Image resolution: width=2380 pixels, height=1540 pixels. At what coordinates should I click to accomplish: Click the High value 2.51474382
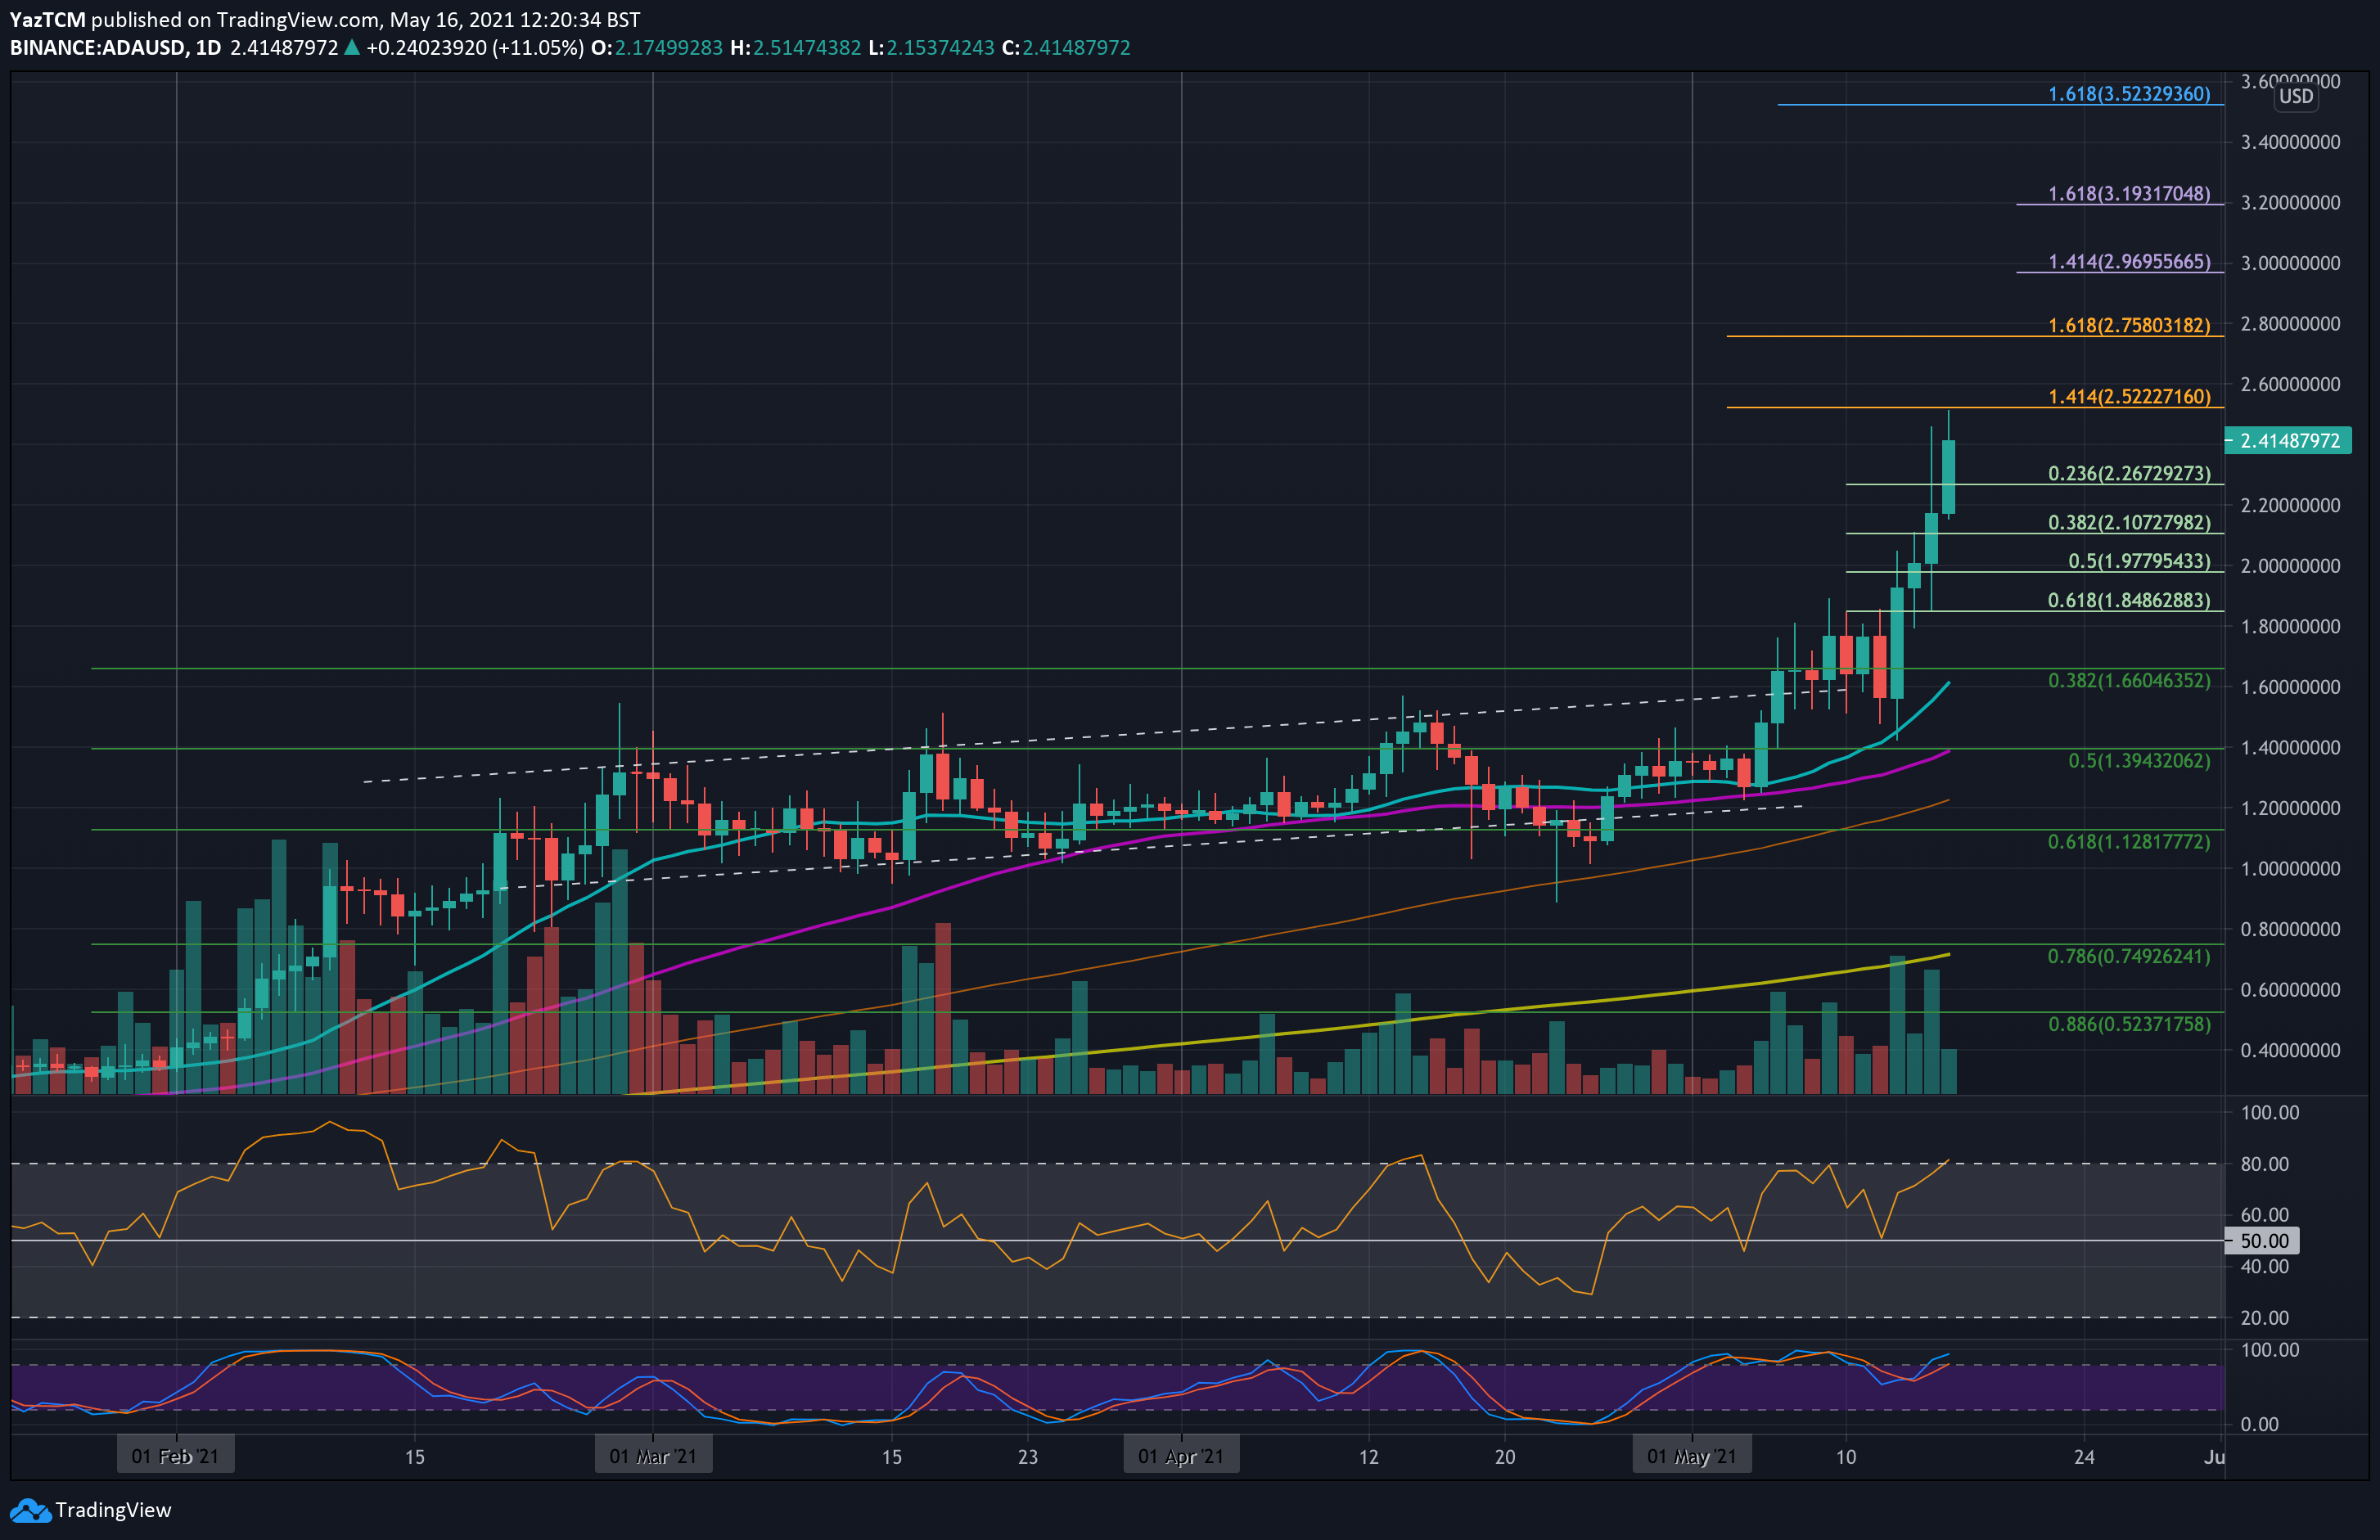[807, 48]
